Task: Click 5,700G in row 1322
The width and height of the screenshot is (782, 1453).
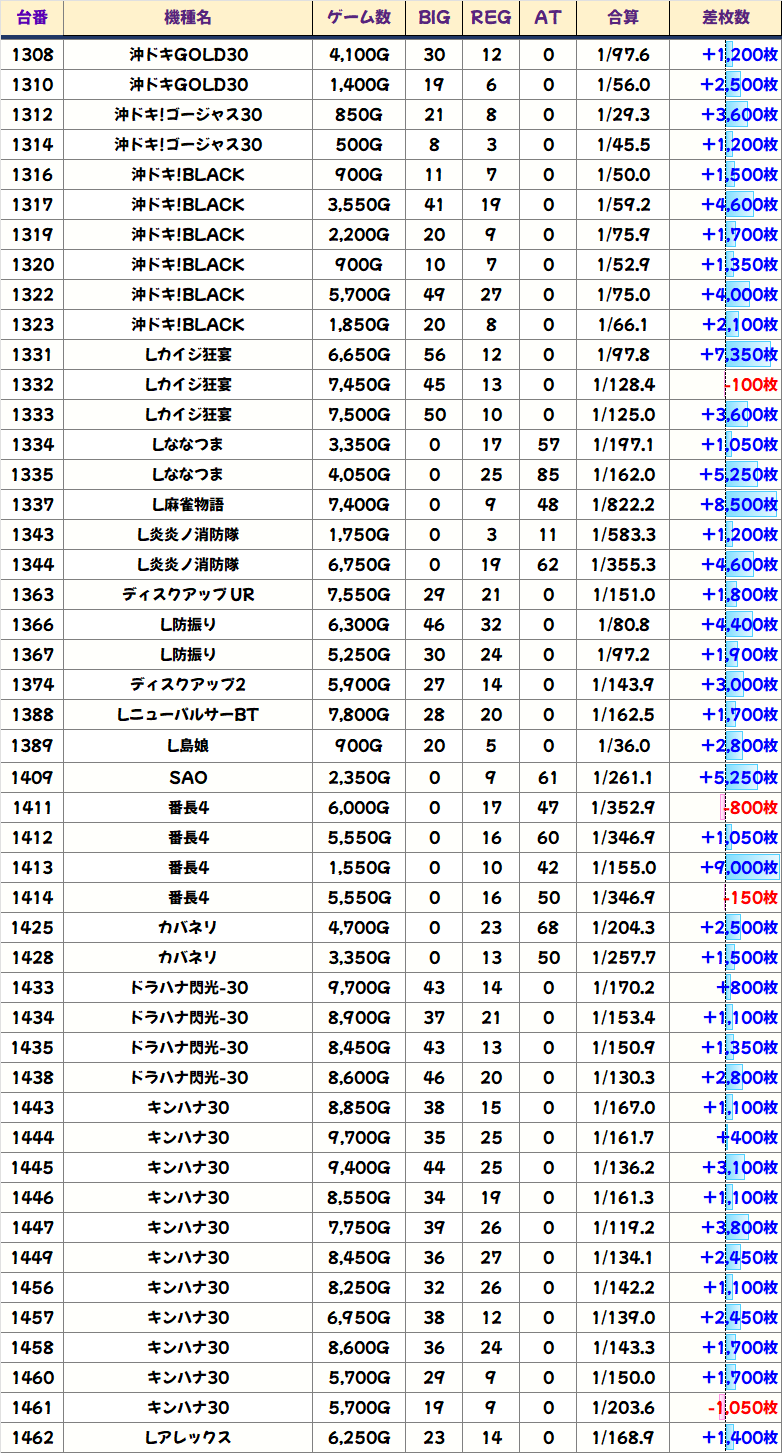Action: point(359,295)
